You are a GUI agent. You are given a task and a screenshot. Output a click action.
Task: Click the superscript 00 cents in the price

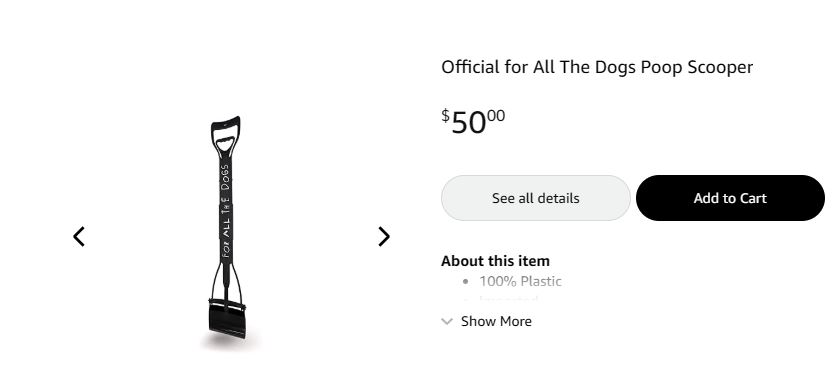[496, 116]
